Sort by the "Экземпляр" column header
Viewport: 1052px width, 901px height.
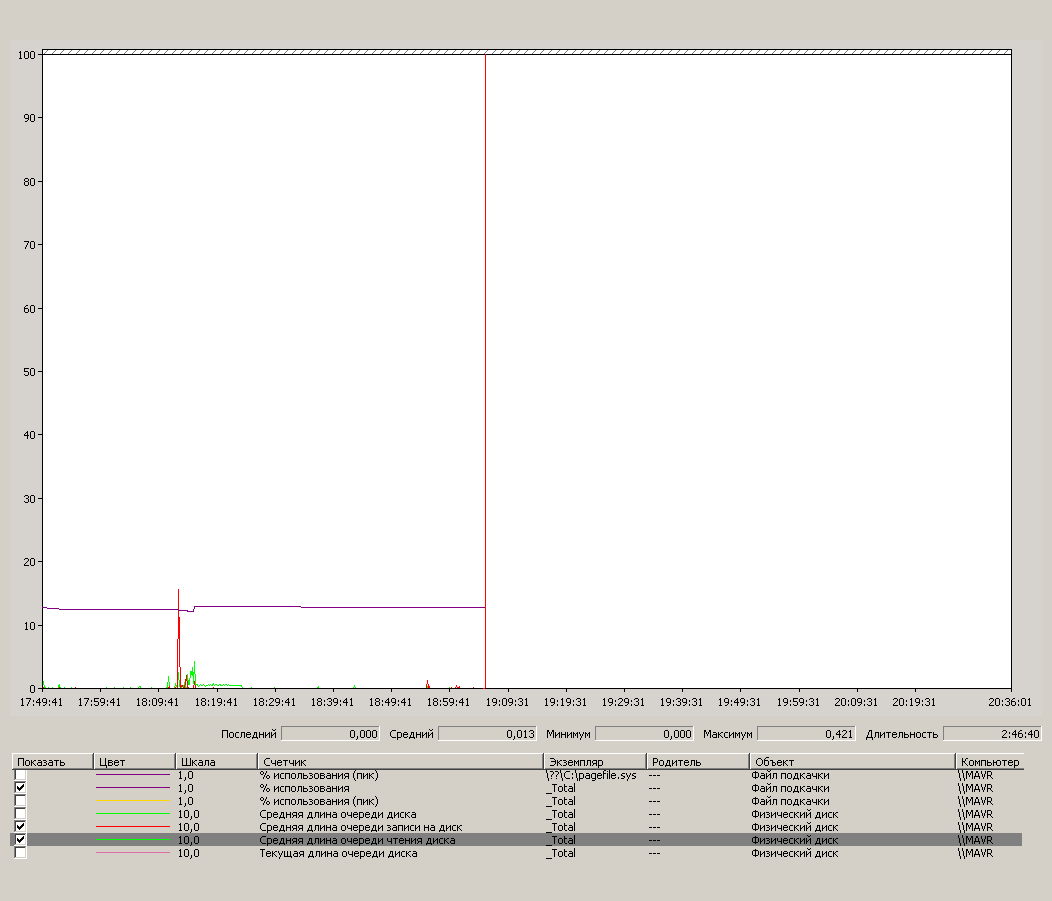(x=594, y=762)
